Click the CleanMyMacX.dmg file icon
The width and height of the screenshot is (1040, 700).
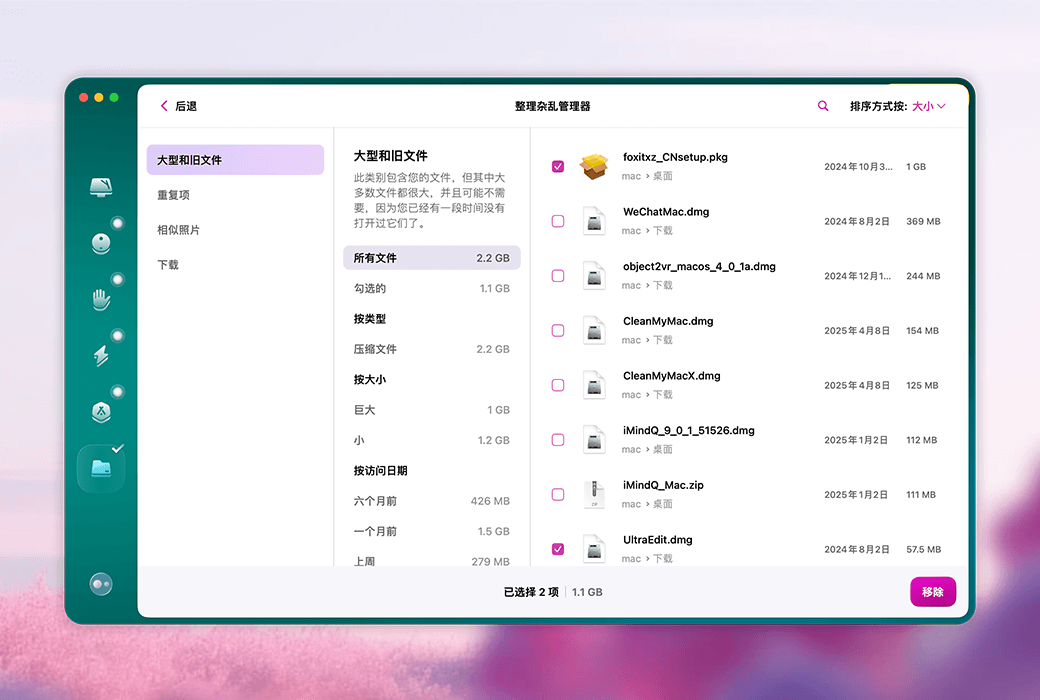(x=594, y=385)
